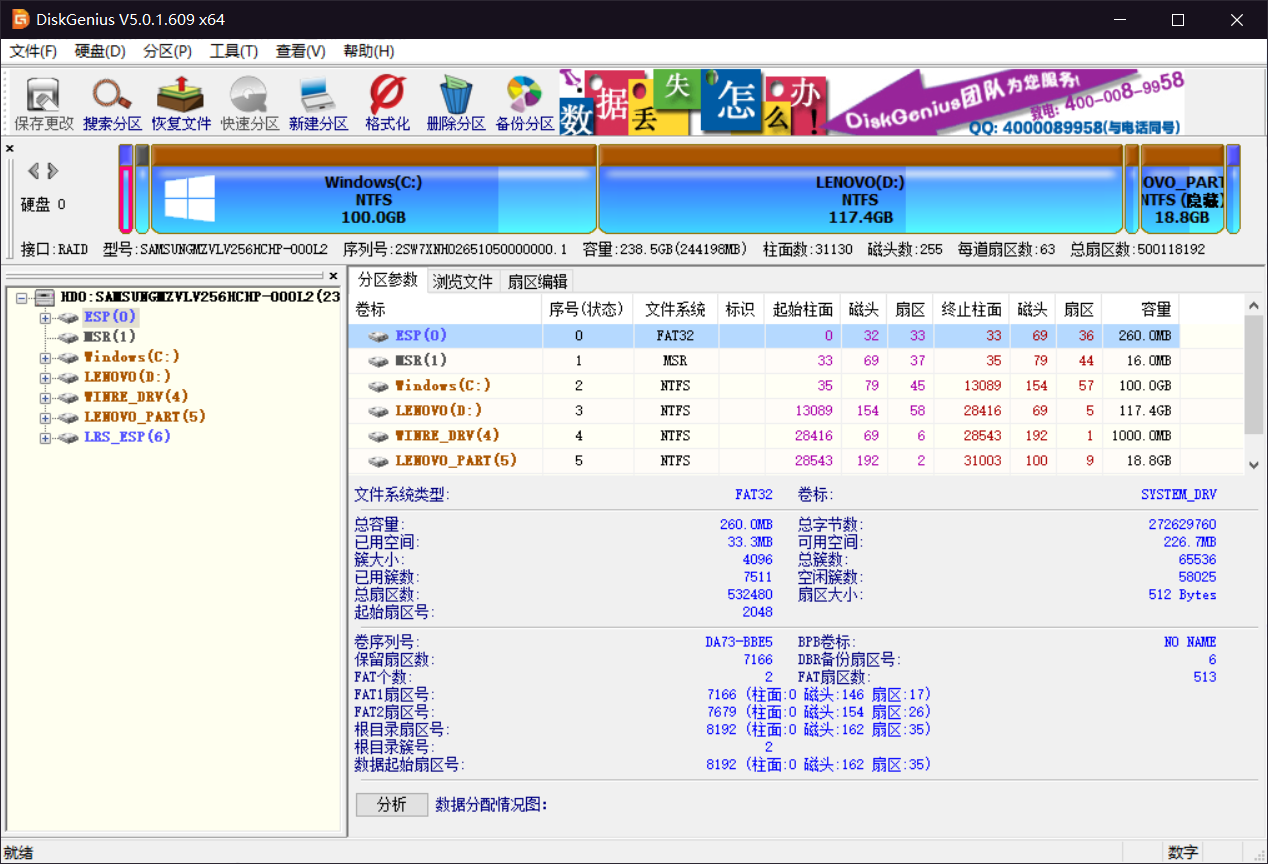Click the New Partition (新建分区) icon

318,104
